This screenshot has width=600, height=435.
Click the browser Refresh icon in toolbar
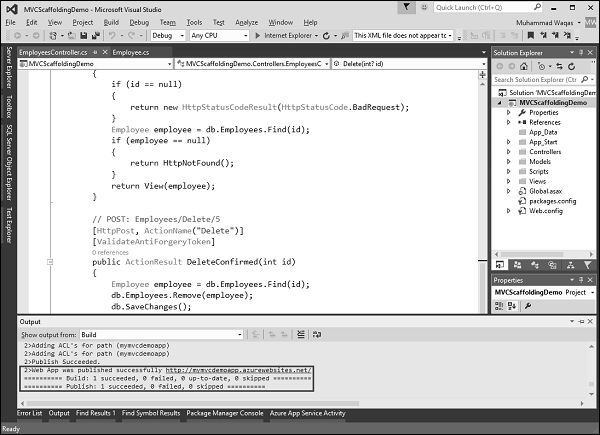tap(326, 36)
